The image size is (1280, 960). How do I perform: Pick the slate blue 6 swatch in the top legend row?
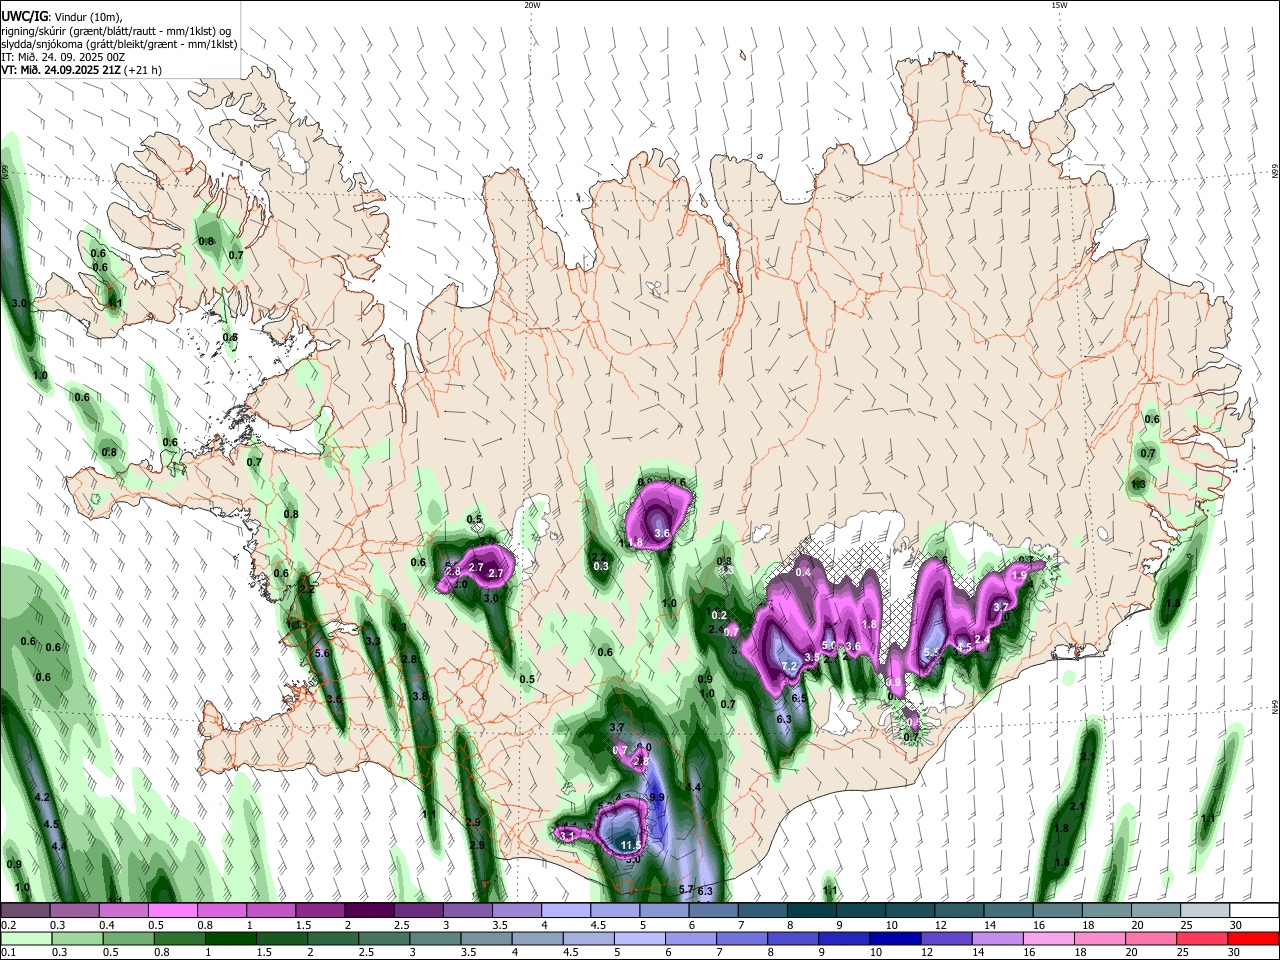tap(714, 911)
